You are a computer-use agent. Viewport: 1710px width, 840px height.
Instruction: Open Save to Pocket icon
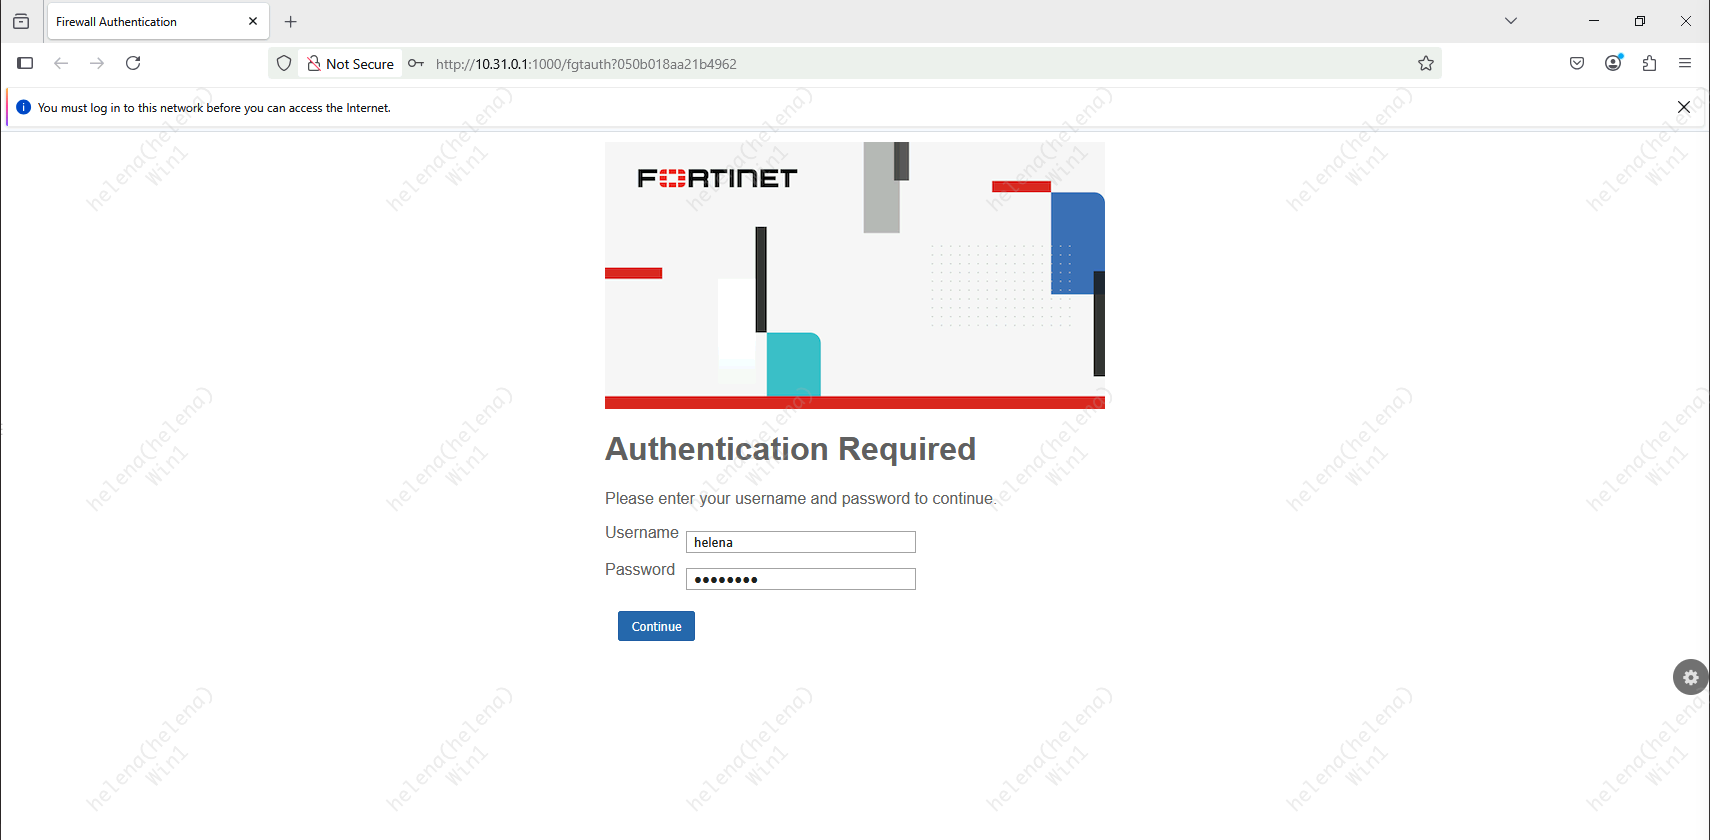[x=1577, y=63]
